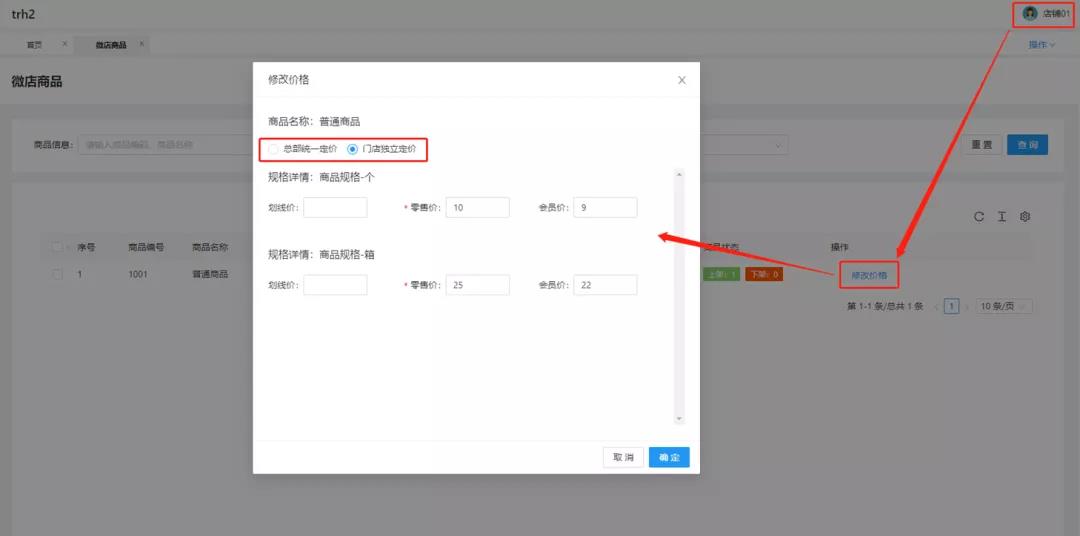Tick the checkbox for row 1 product

pyautogui.click(x=58, y=274)
